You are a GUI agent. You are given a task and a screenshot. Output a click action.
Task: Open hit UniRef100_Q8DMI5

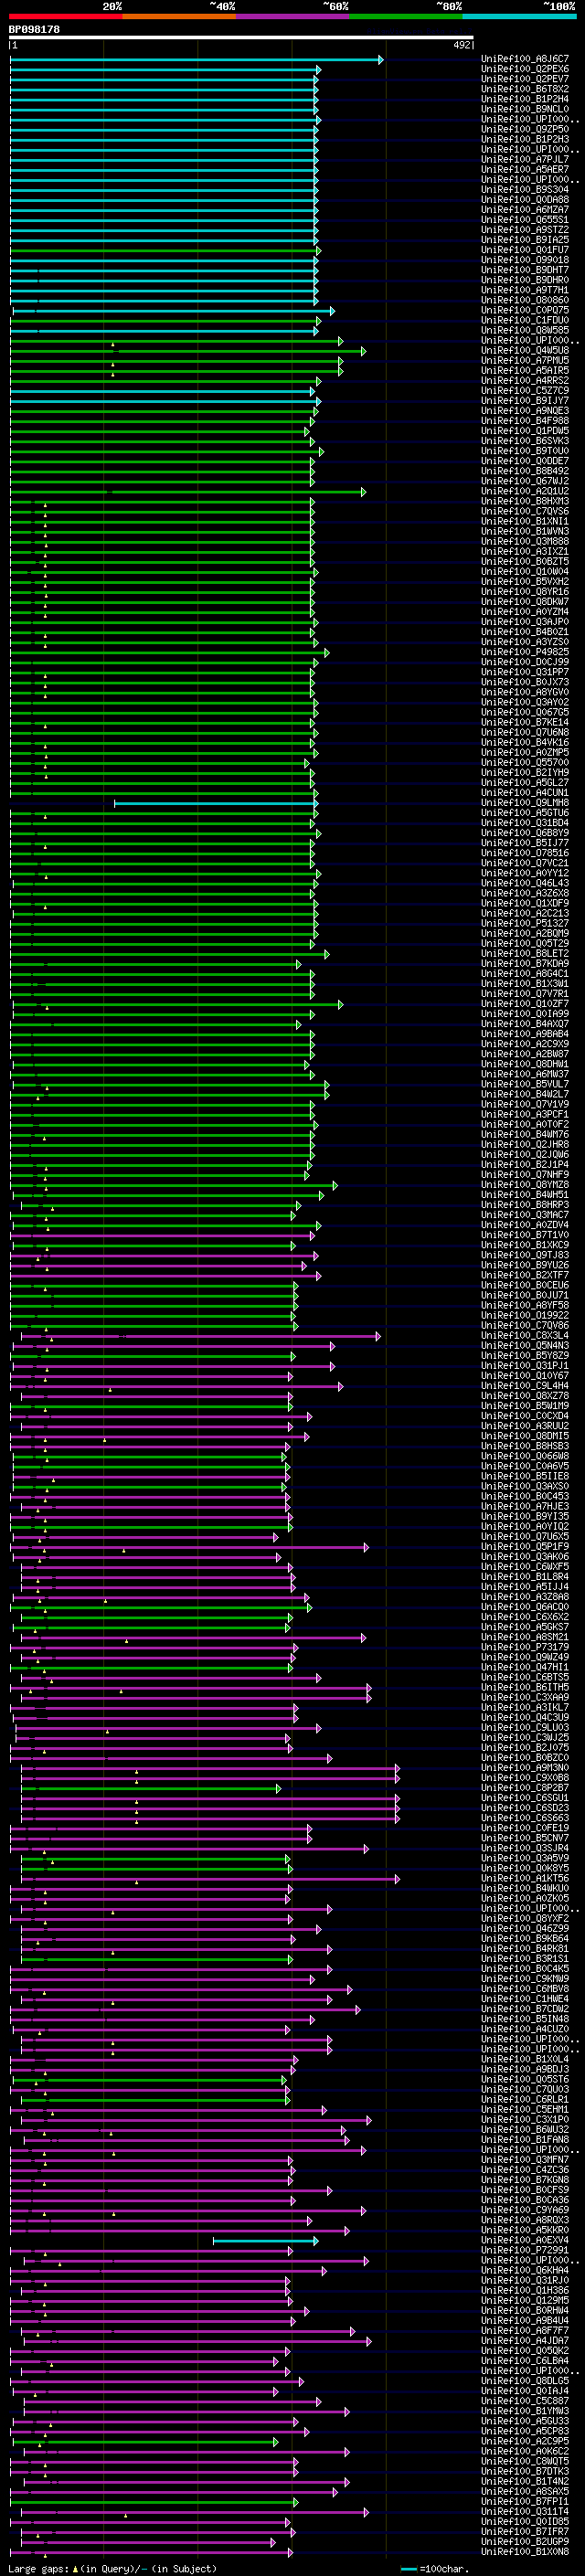tap(525, 1436)
